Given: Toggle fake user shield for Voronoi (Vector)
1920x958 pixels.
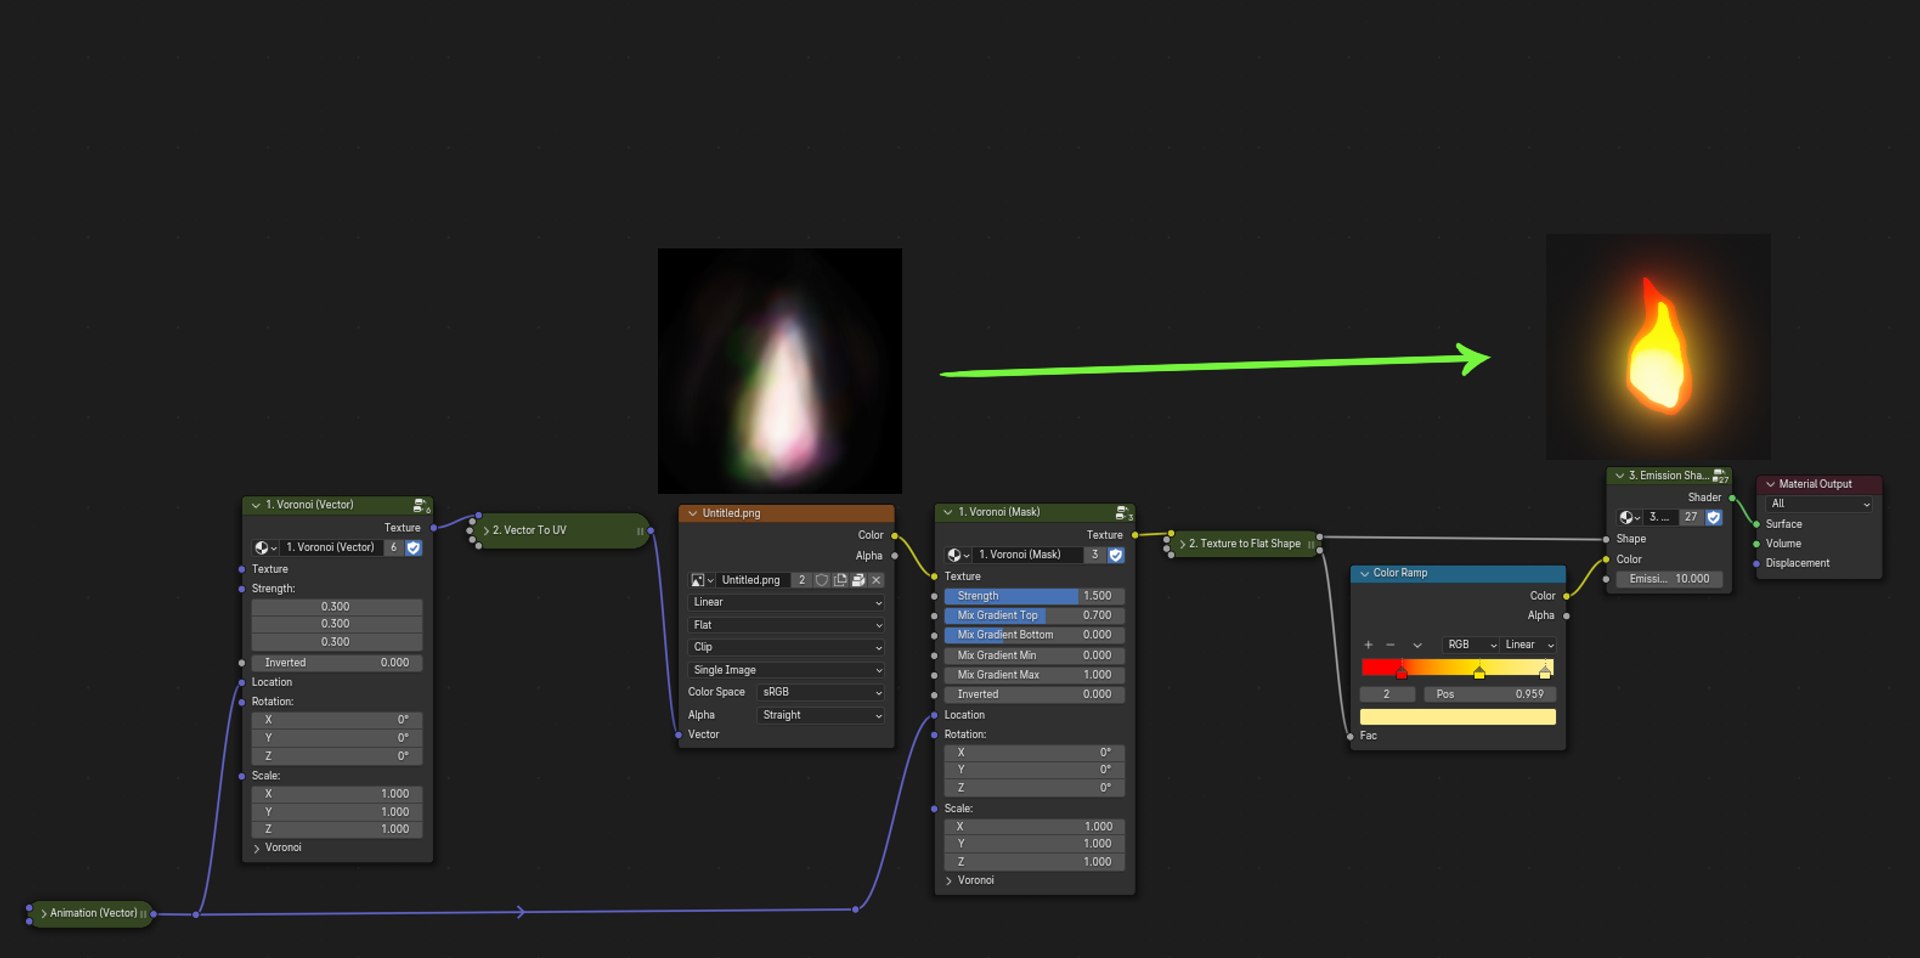Looking at the screenshot, I should (414, 548).
